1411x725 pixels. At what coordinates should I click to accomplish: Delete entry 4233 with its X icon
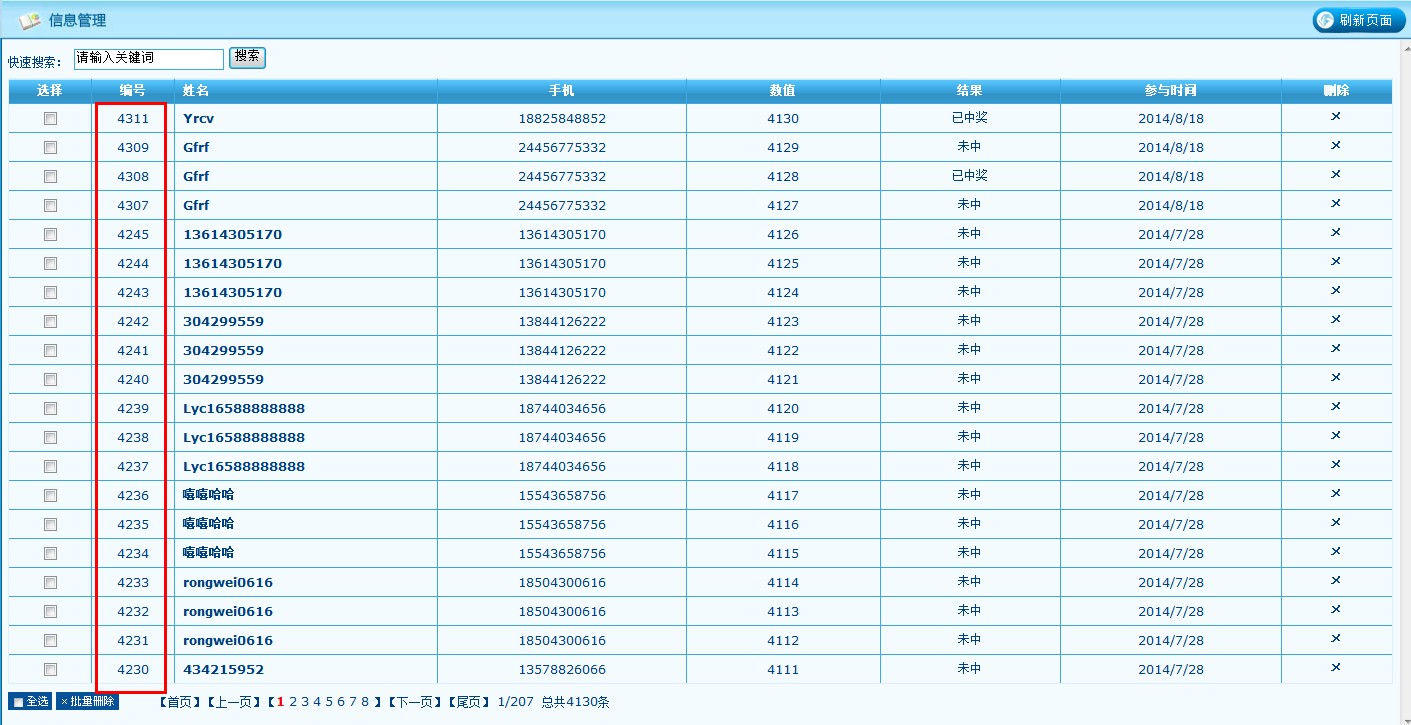pyautogui.click(x=1335, y=581)
